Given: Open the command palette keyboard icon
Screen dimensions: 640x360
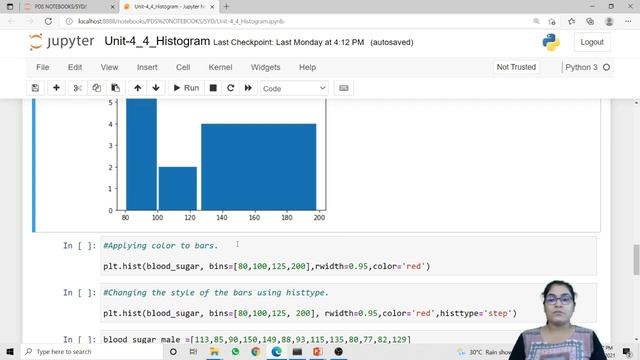Looking at the screenshot, I should pyautogui.click(x=344, y=88).
